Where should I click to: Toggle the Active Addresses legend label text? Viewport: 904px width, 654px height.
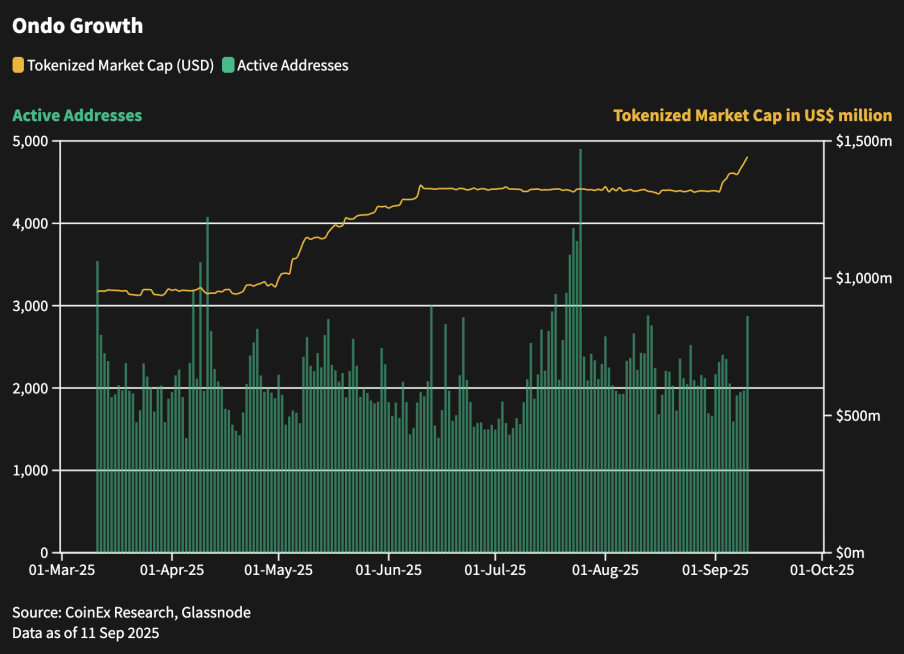pyautogui.click(x=292, y=65)
